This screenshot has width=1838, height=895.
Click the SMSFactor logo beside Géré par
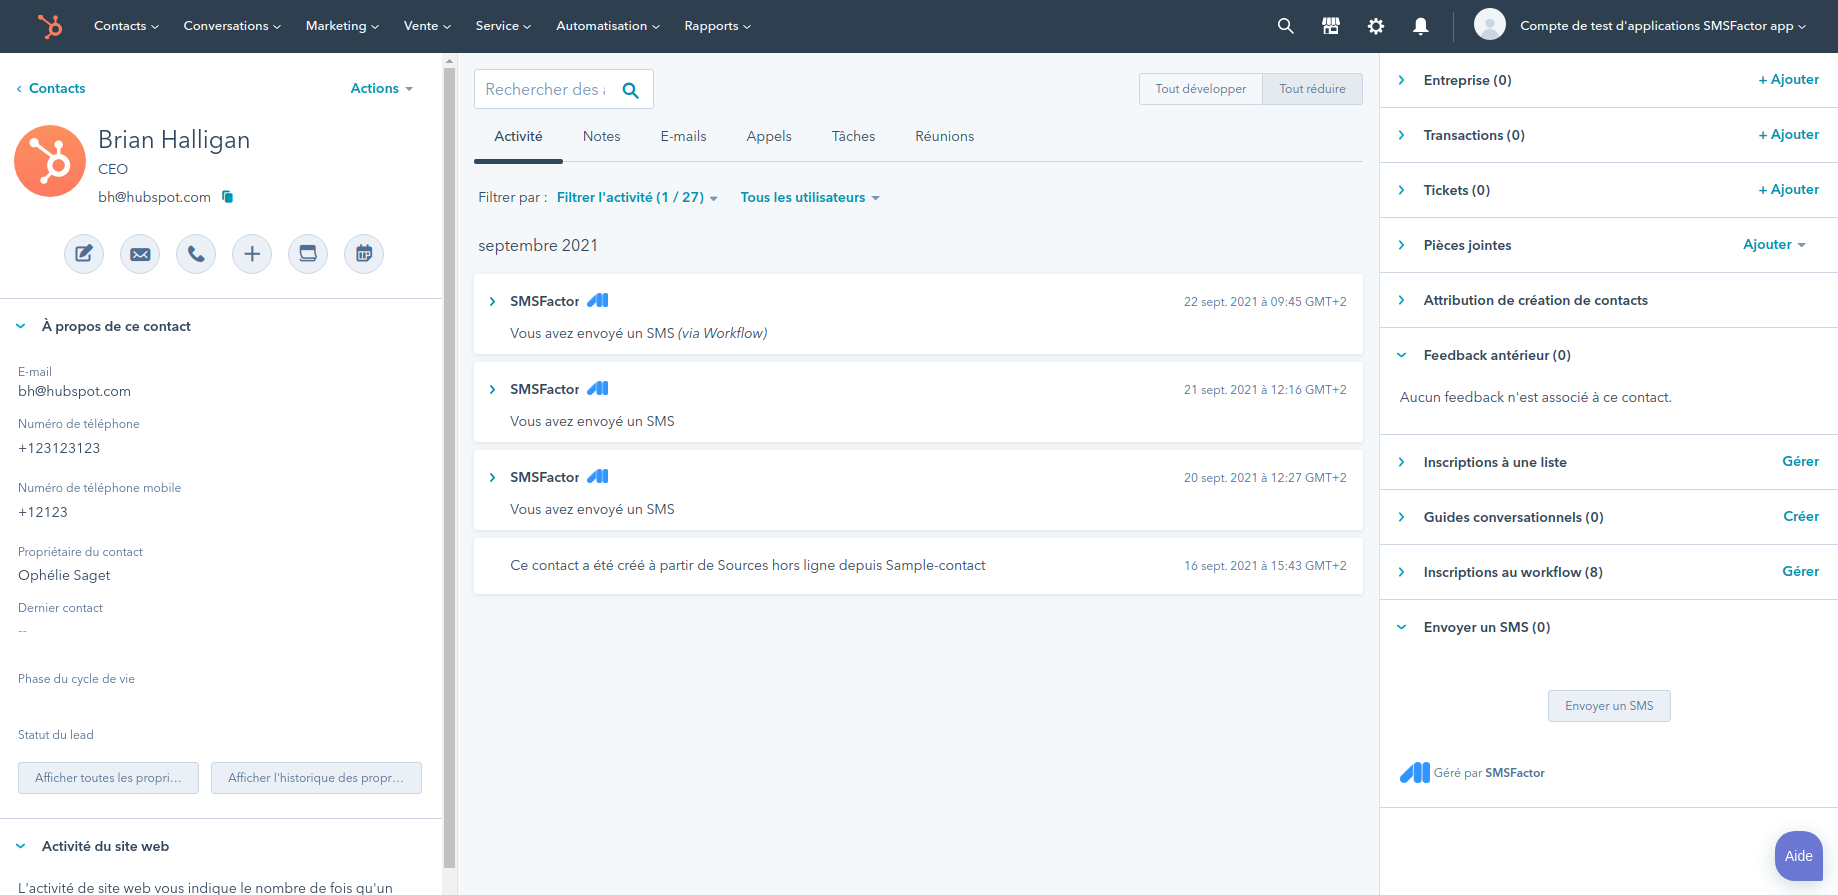(1415, 772)
